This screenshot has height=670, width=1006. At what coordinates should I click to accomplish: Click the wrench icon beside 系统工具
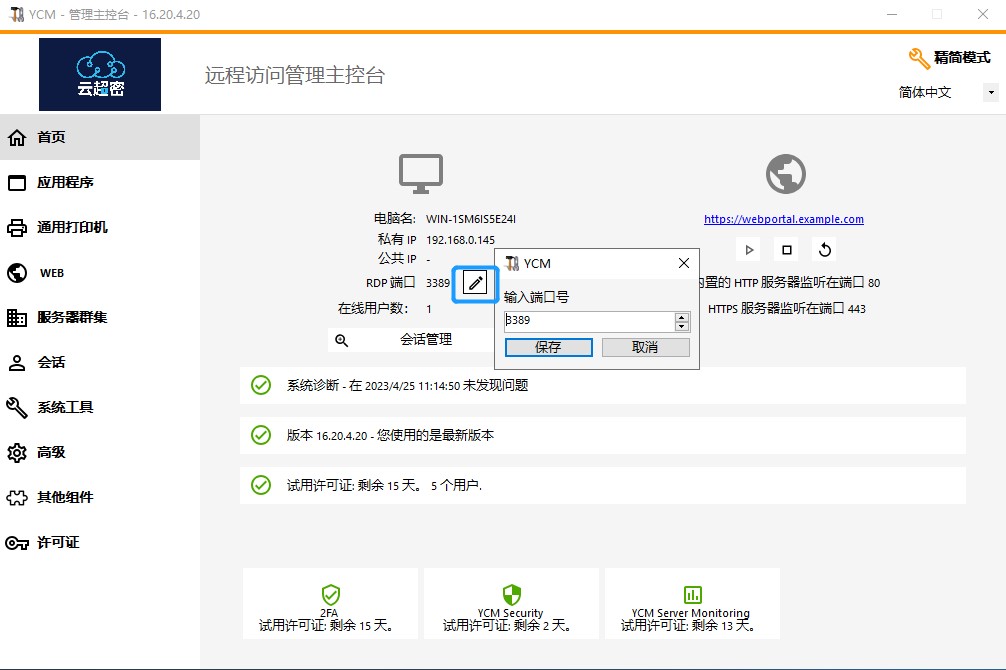coord(17,408)
